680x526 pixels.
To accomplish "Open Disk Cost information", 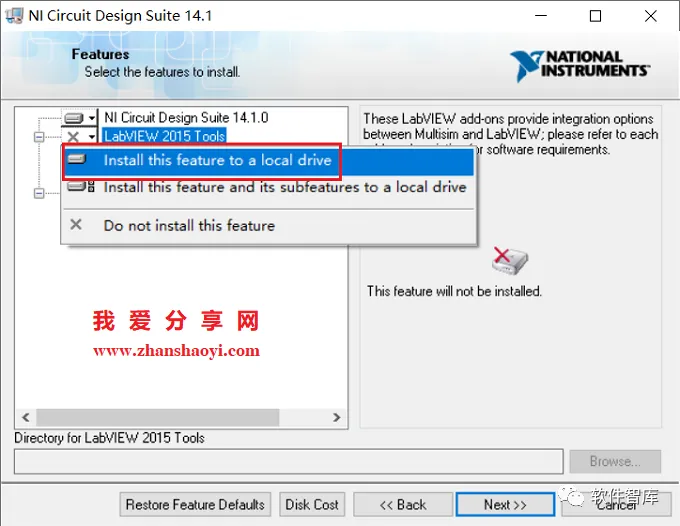I will 312,504.
